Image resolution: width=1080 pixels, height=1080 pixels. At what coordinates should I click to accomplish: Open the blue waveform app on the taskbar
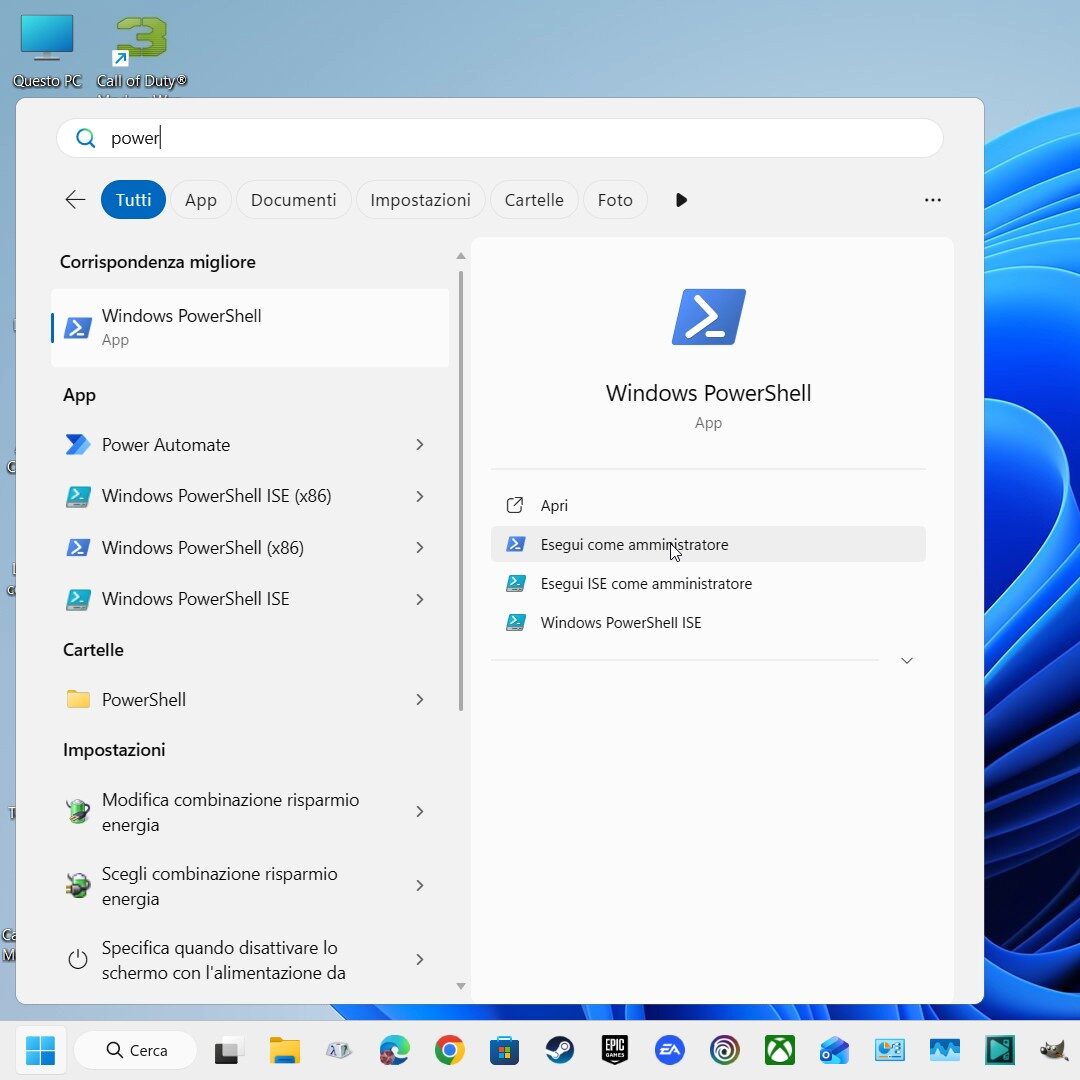pyautogui.click(x=944, y=1050)
